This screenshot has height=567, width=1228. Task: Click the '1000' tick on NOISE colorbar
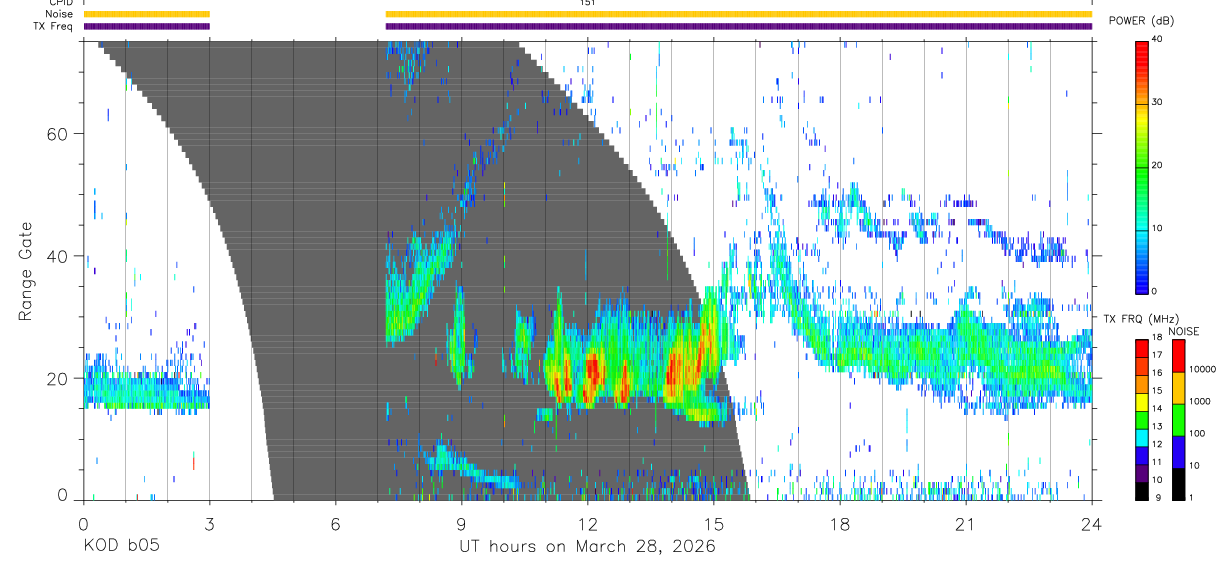(x=1201, y=401)
